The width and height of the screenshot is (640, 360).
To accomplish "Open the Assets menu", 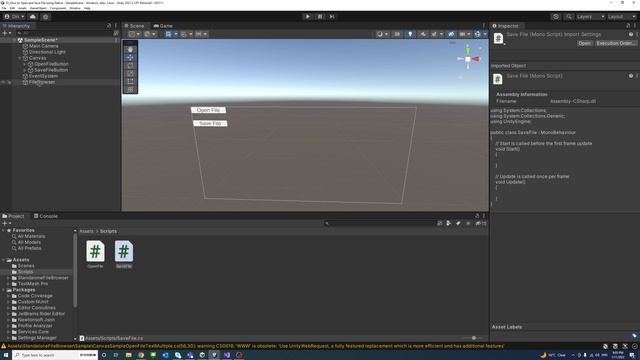I will pos(22,8).
